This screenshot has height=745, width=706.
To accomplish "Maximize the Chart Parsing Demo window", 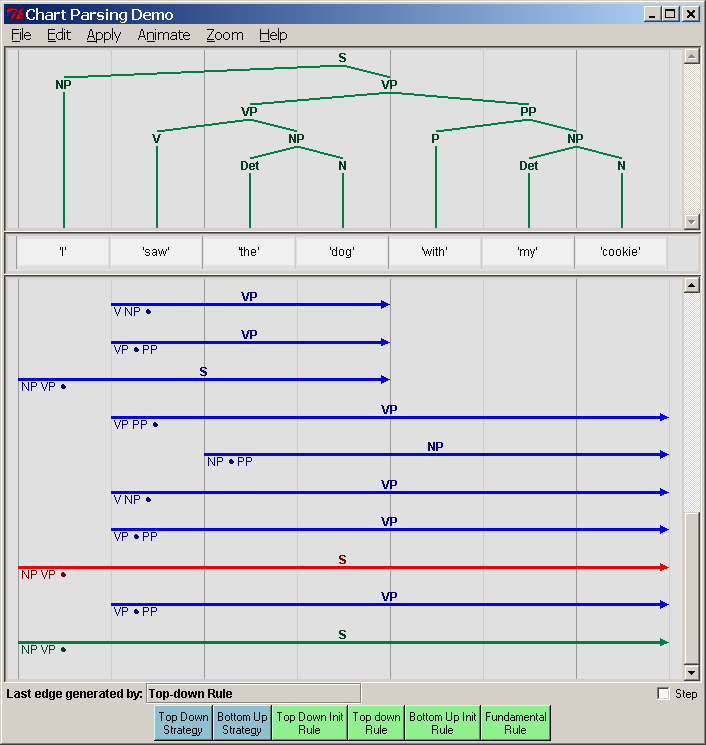I will 670,14.
